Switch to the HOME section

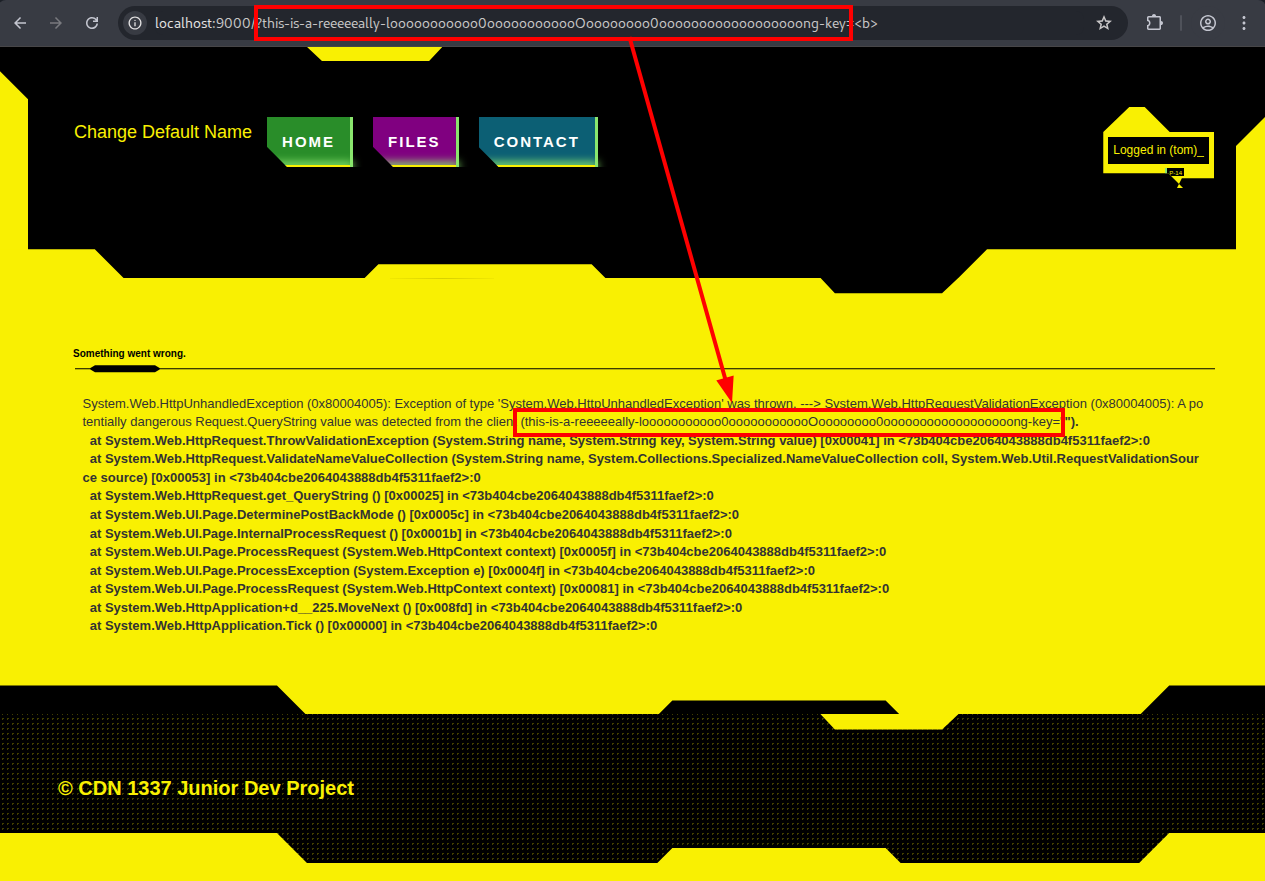[x=309, y=141]
